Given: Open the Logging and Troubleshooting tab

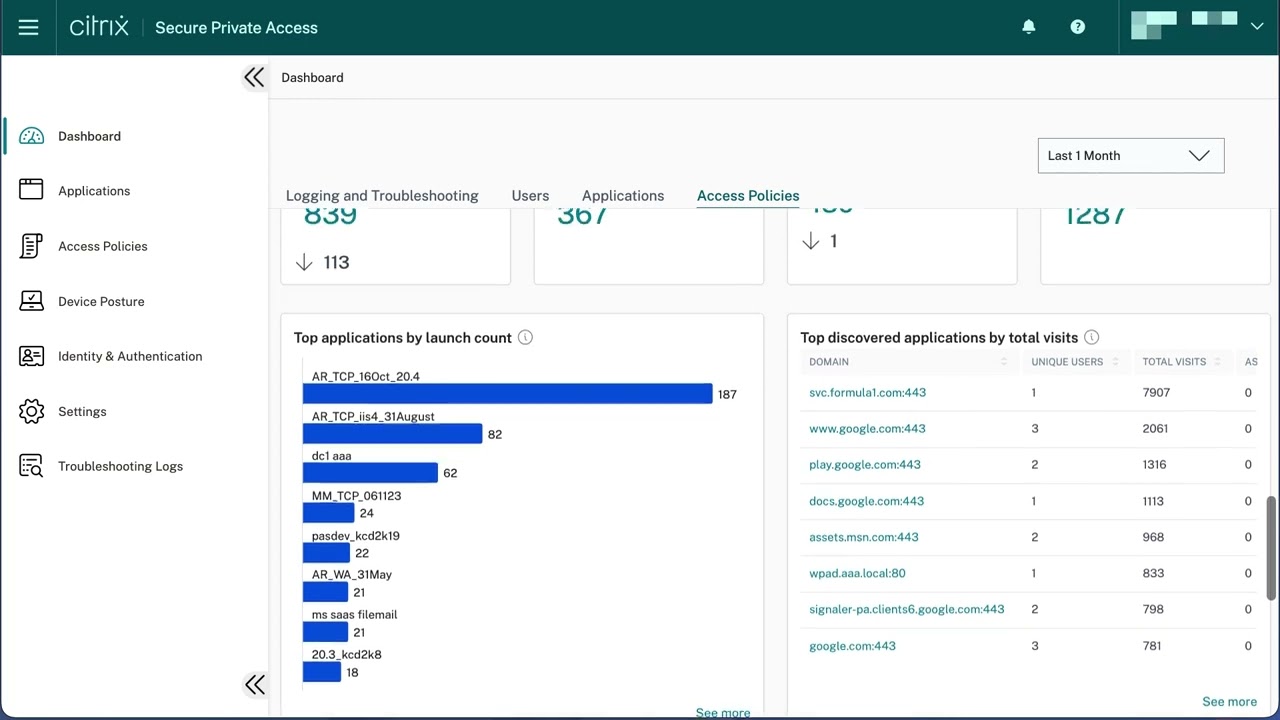Looking at the screenshot, I should click(x=382, y=195).
